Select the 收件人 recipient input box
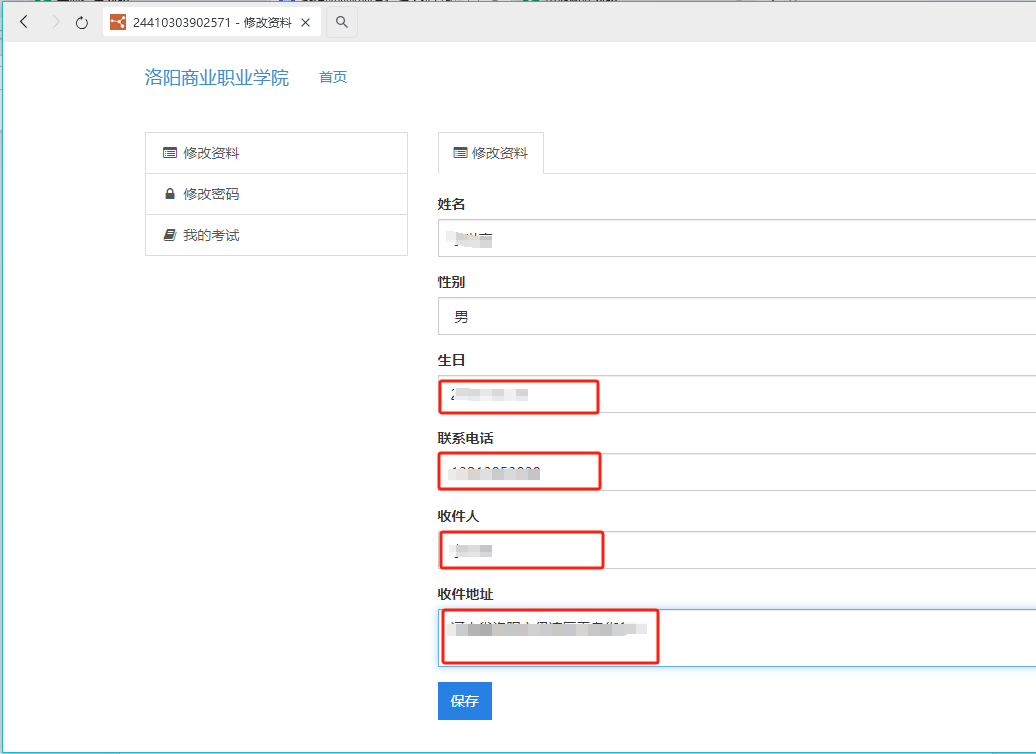Image resolution: width=1036 pixels, height=754 pixels. (736, 550)
